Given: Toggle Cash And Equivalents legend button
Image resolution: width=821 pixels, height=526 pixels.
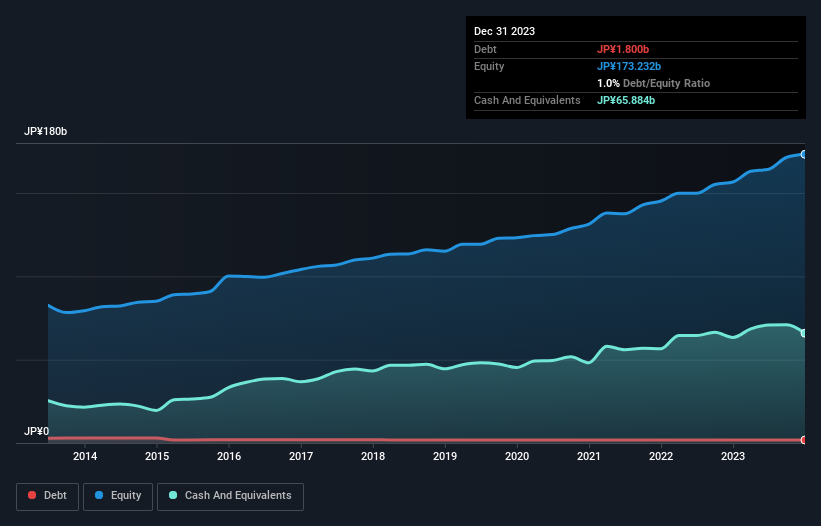Looking at the screenshot, I should (x=230, y=496).
